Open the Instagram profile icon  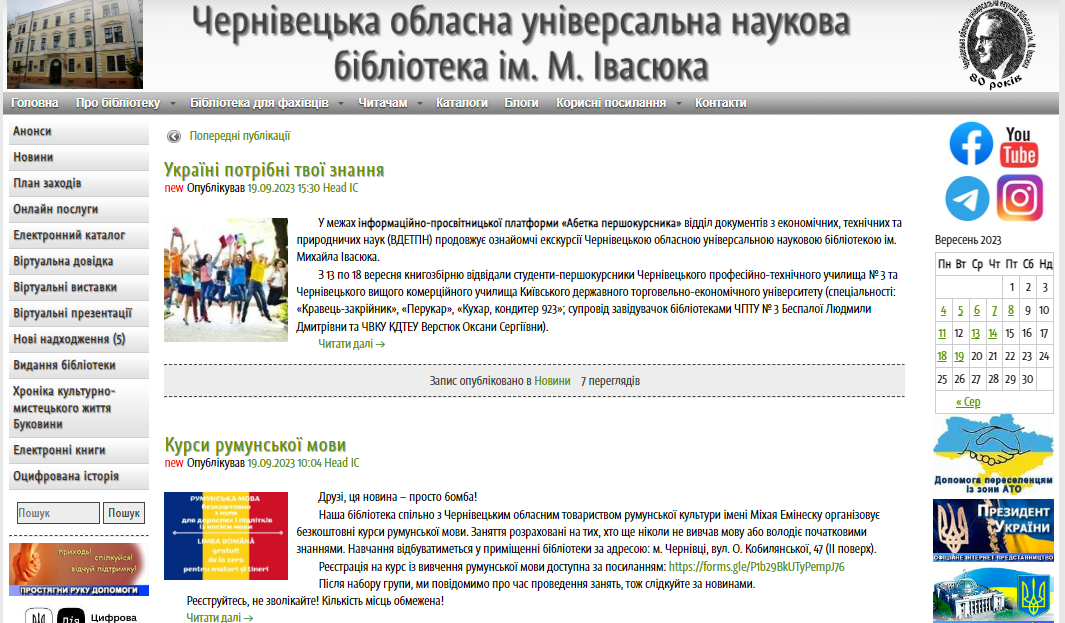[x=1019, y=198]
